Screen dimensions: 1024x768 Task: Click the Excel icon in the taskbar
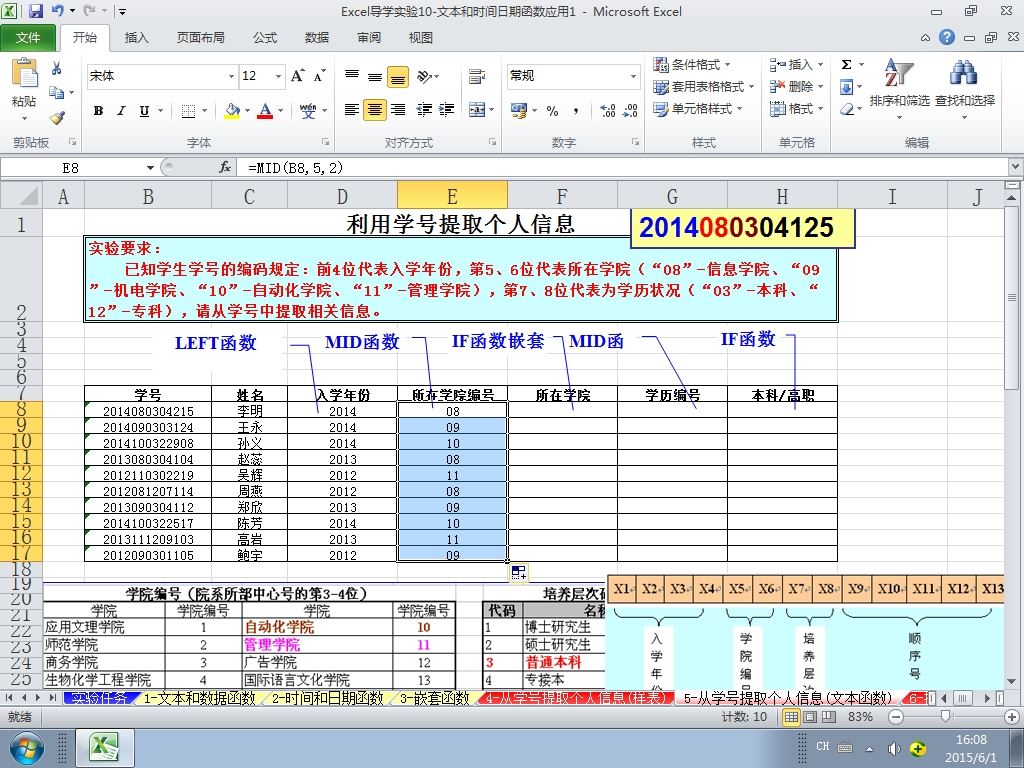click(105, 748)
